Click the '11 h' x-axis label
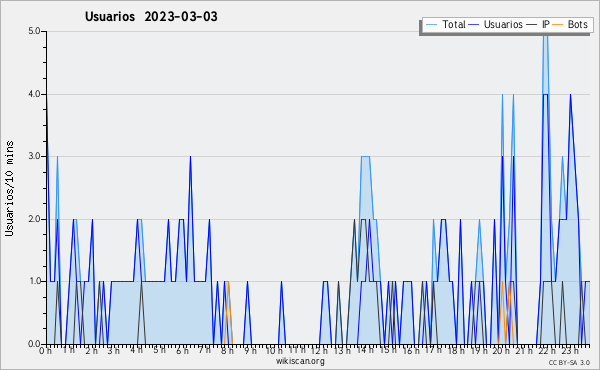This screenshot has height=370, width=600. click(x=297, y=350)
